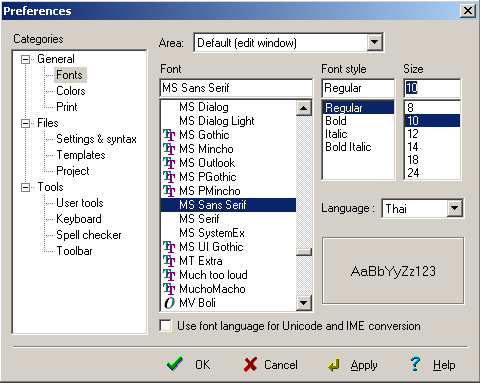
Task: Select MS Sans Serif in font list
Action: [228, 205]
